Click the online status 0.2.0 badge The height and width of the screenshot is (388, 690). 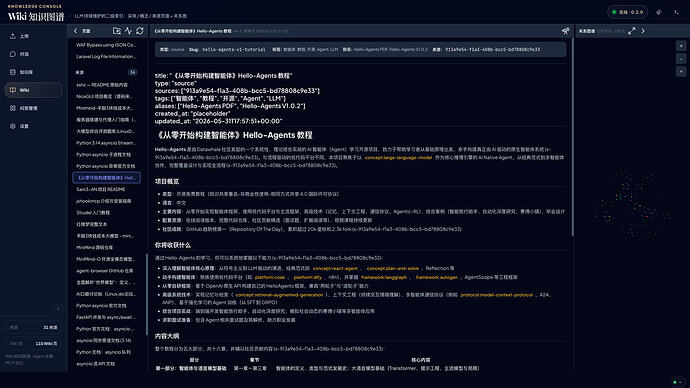pos(628,12)
